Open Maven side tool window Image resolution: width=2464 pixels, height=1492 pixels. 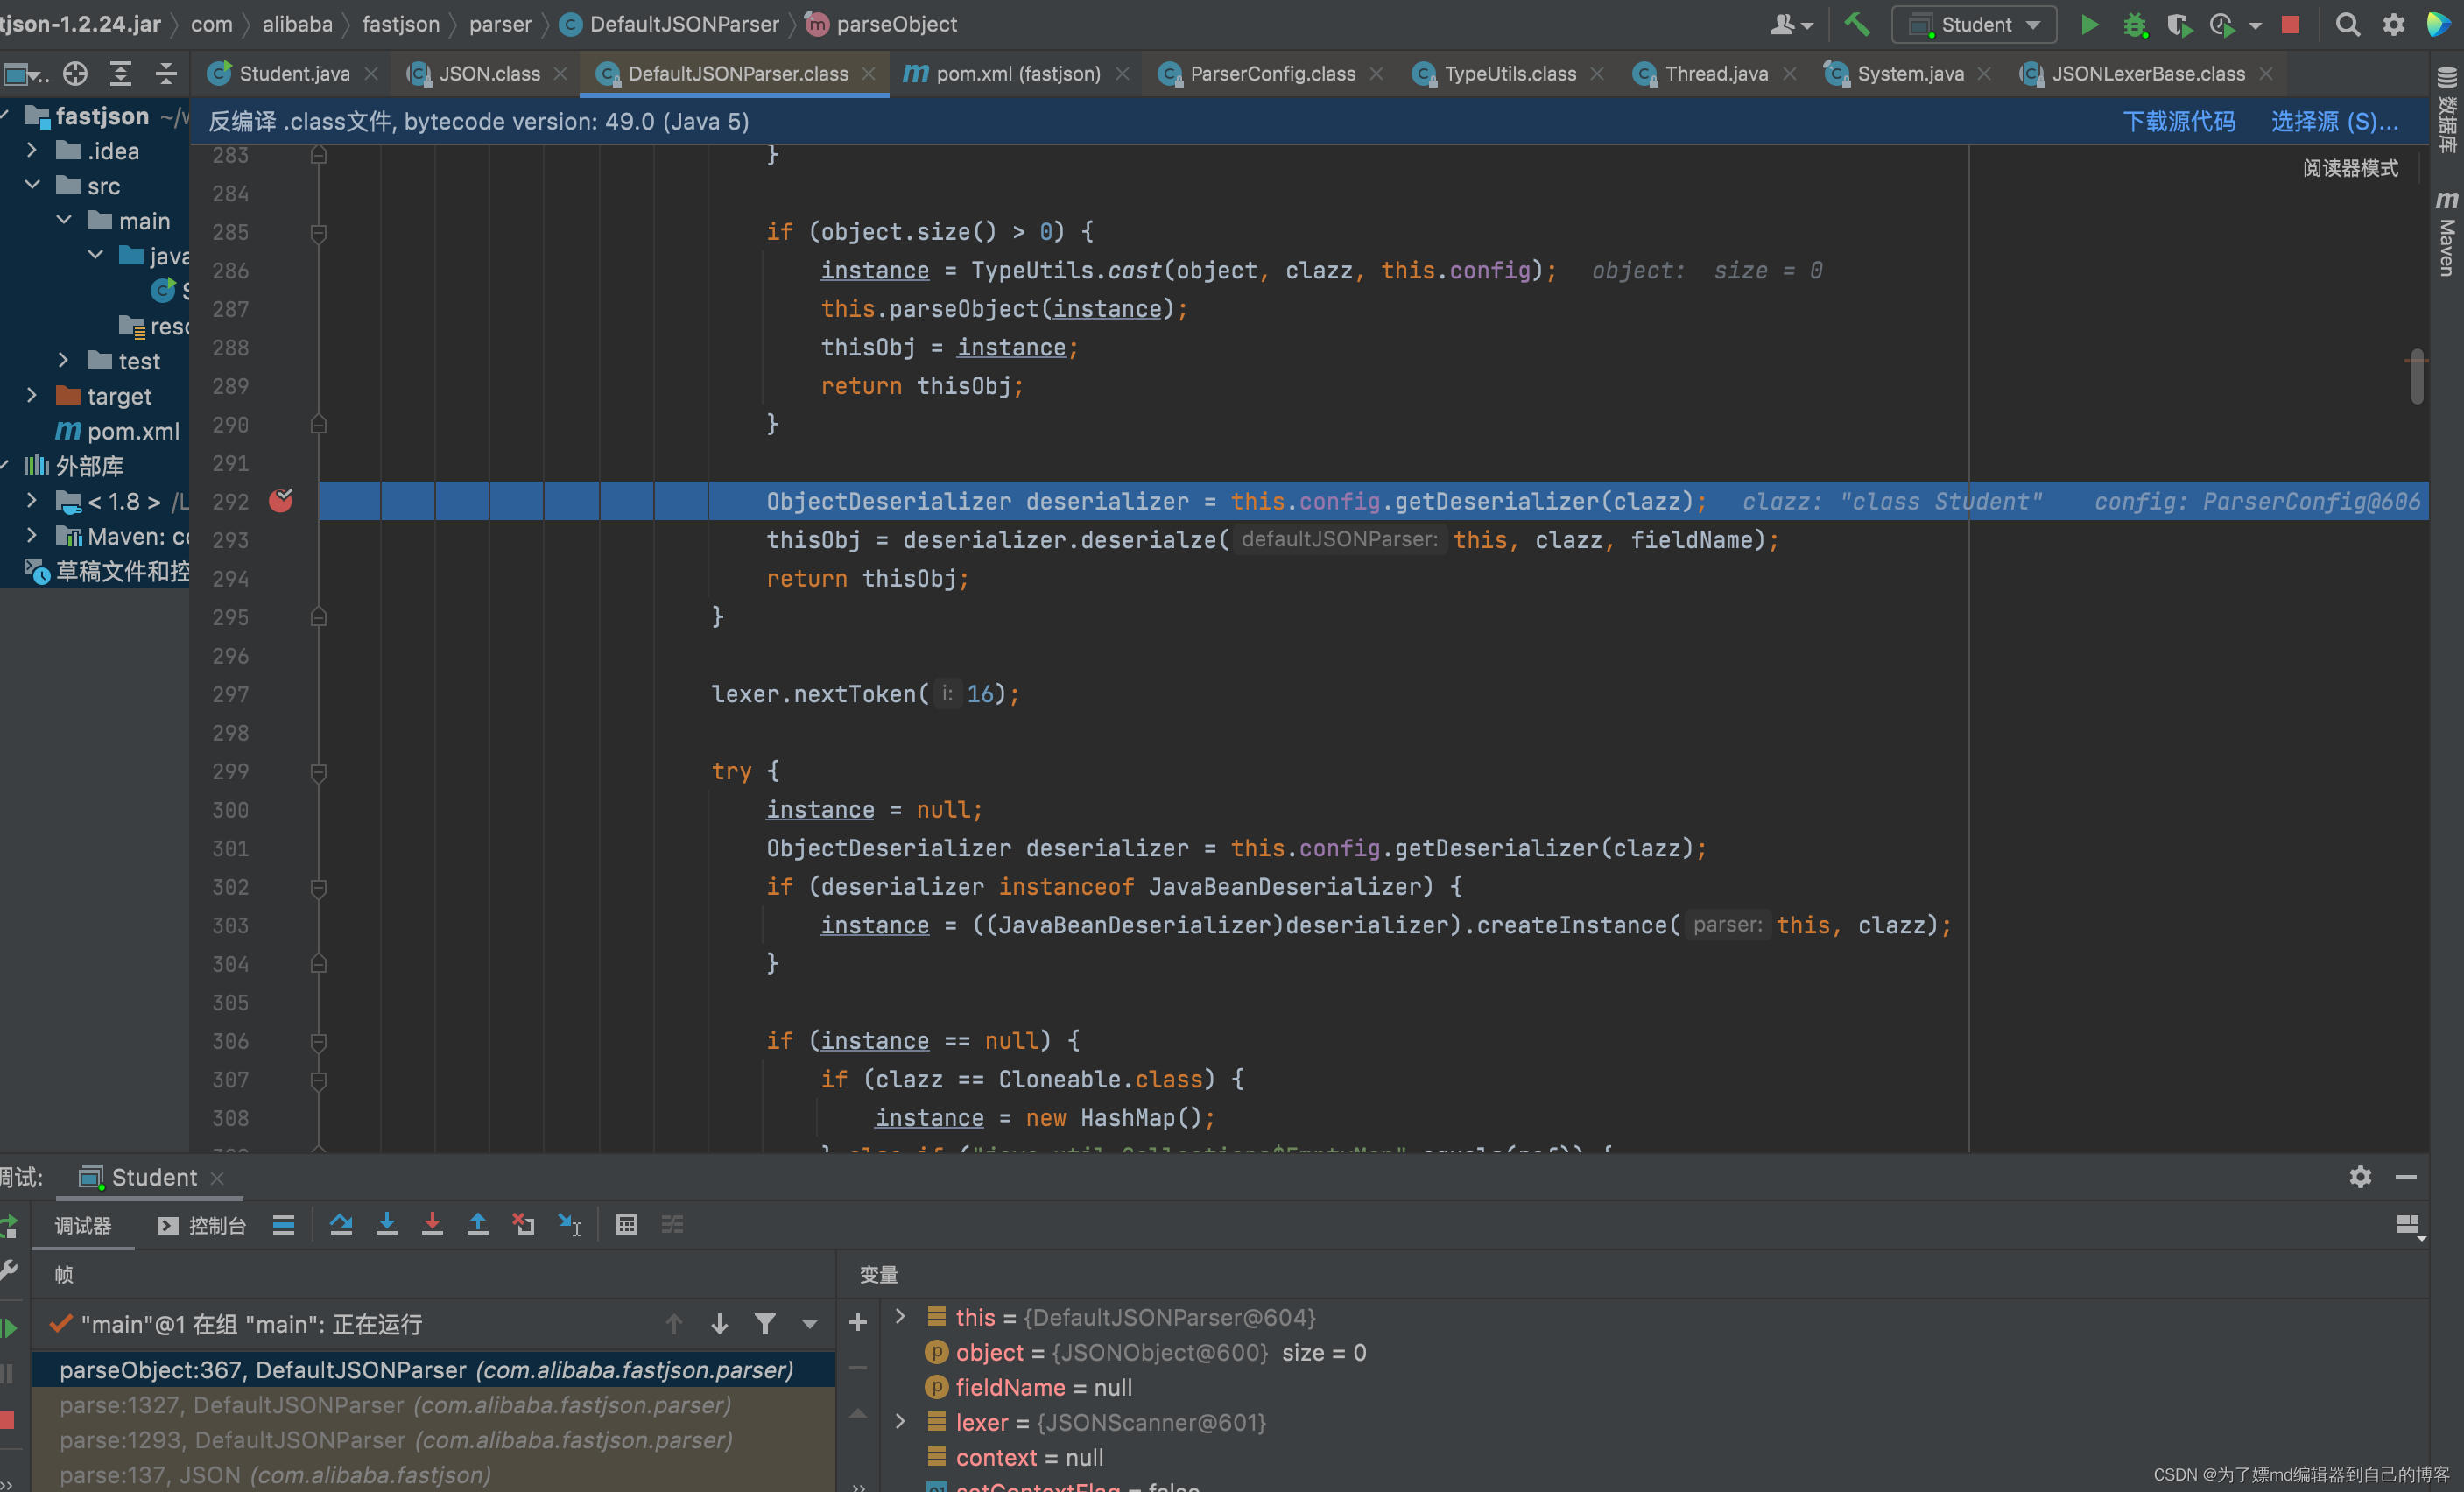[2446, 233]
